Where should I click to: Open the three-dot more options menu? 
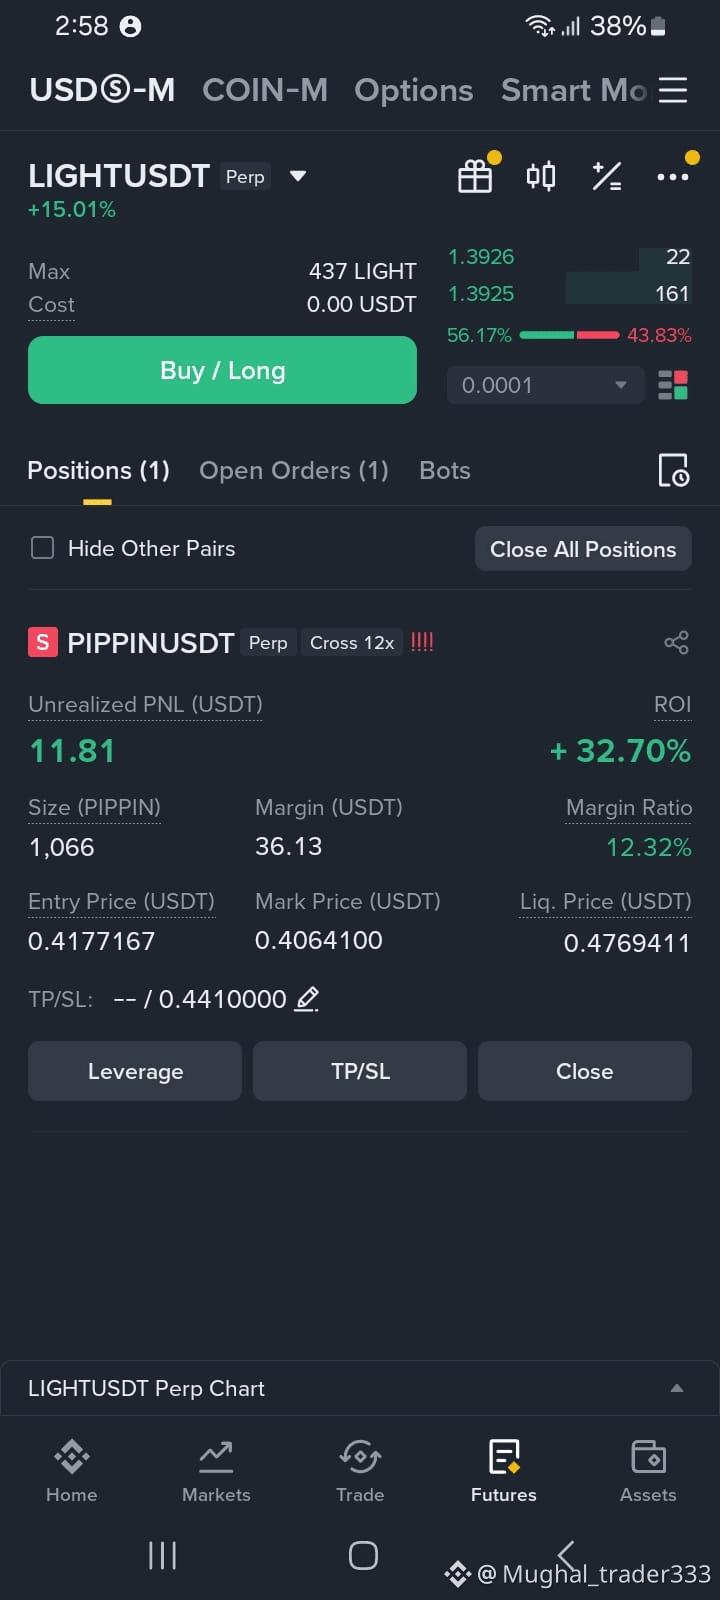673,176
